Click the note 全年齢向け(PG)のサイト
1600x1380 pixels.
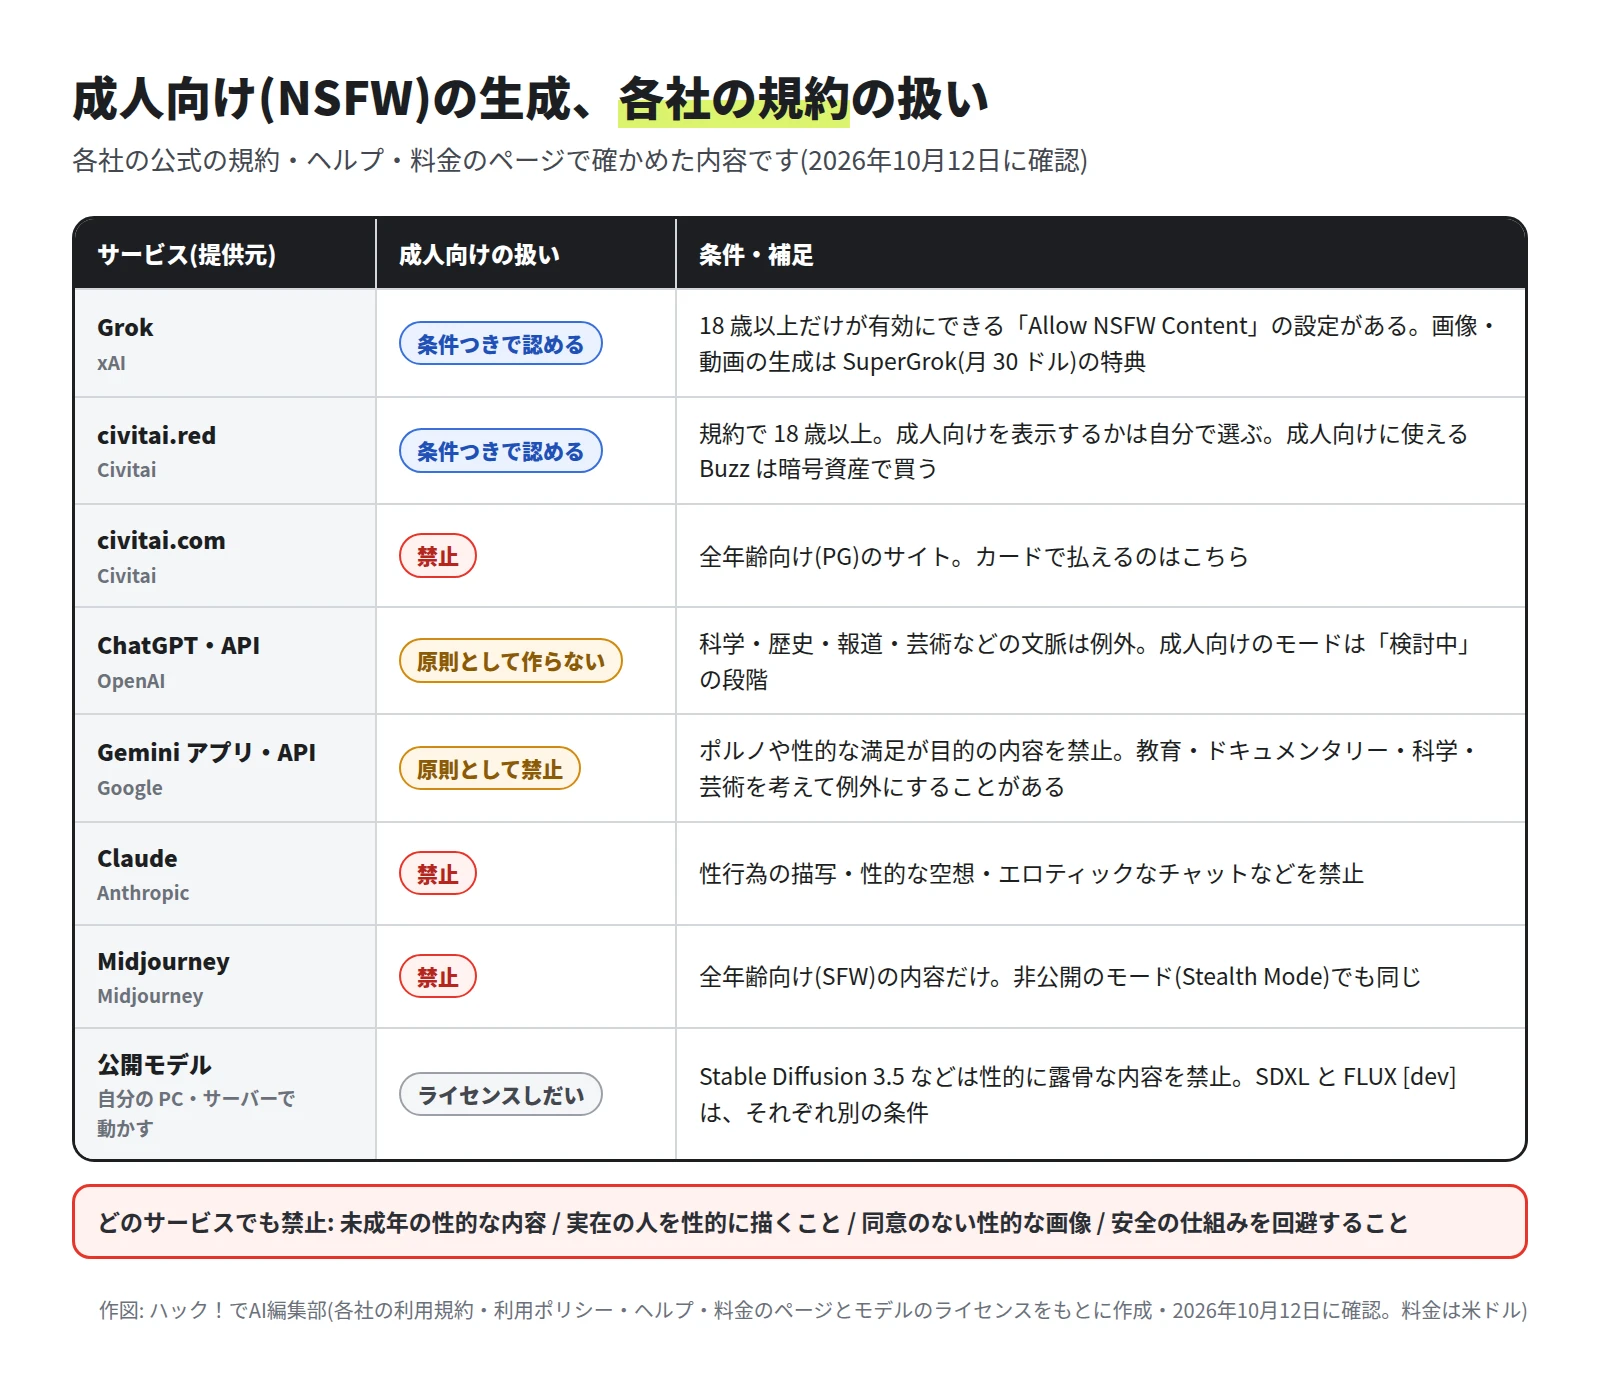point(974,556)
